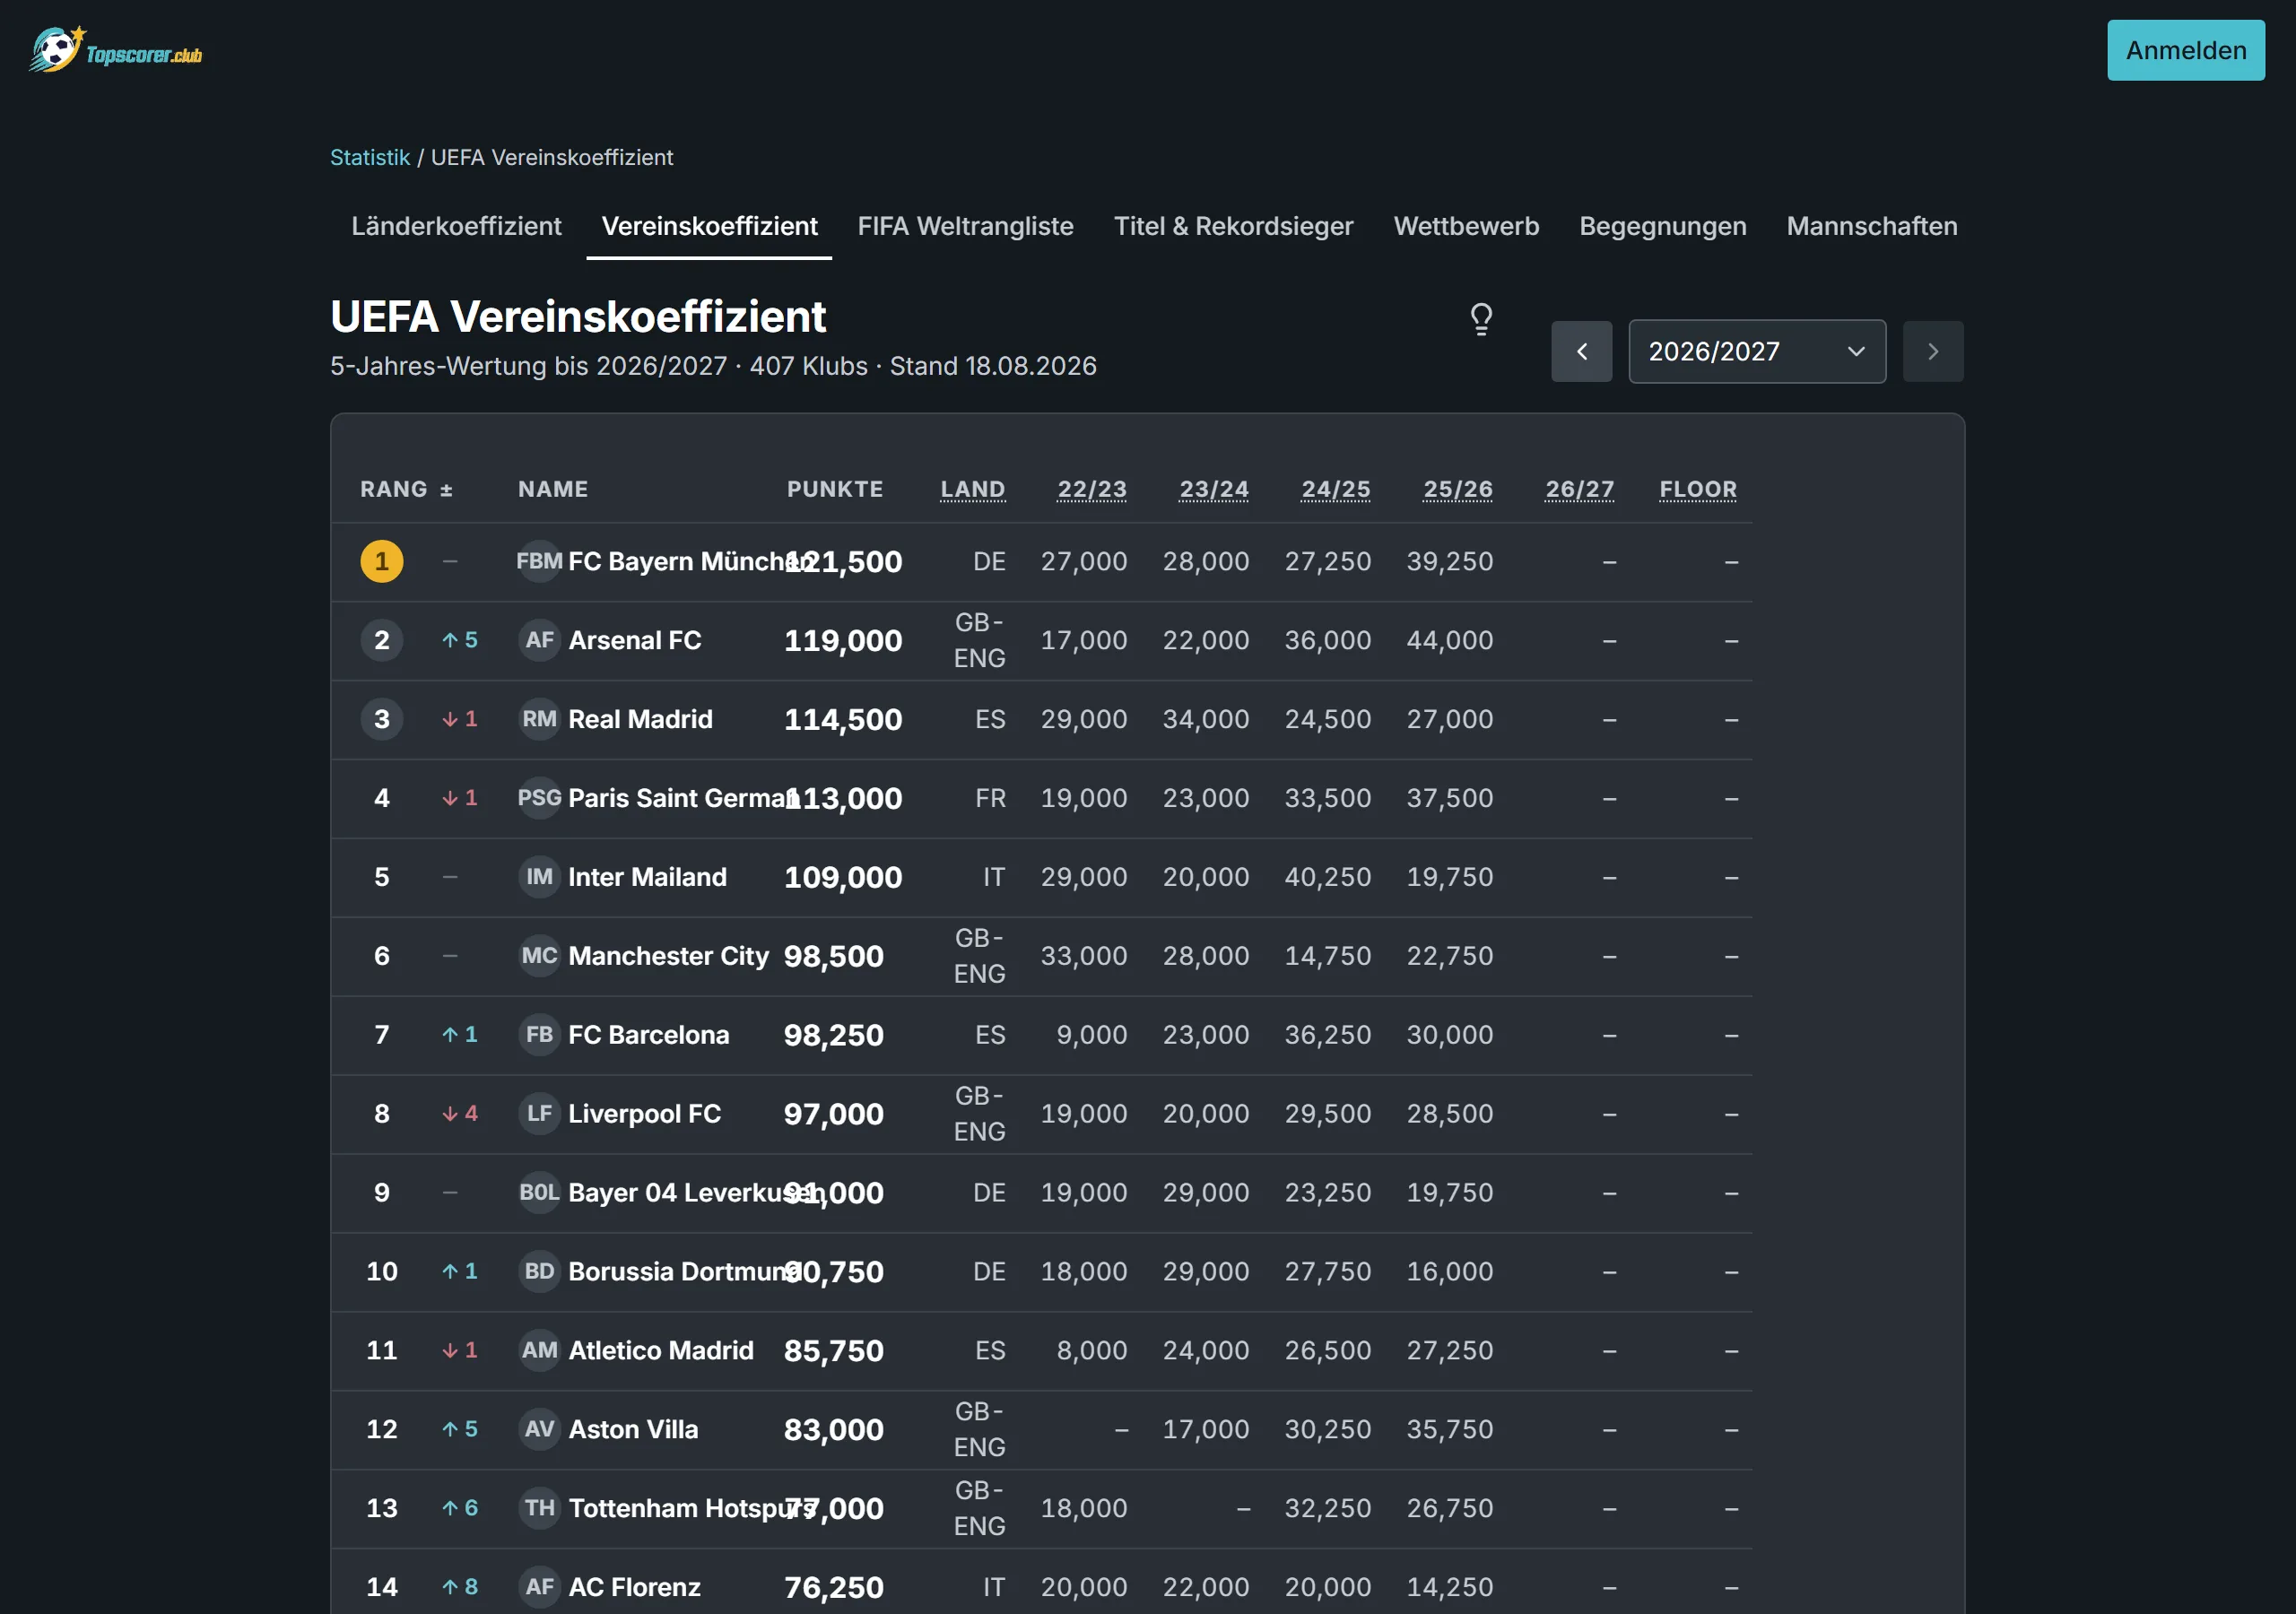This screenshot has width=2296, height=1614.
Task: Switch to the Länderkoeffizient tab
Action: click(456, 226)
